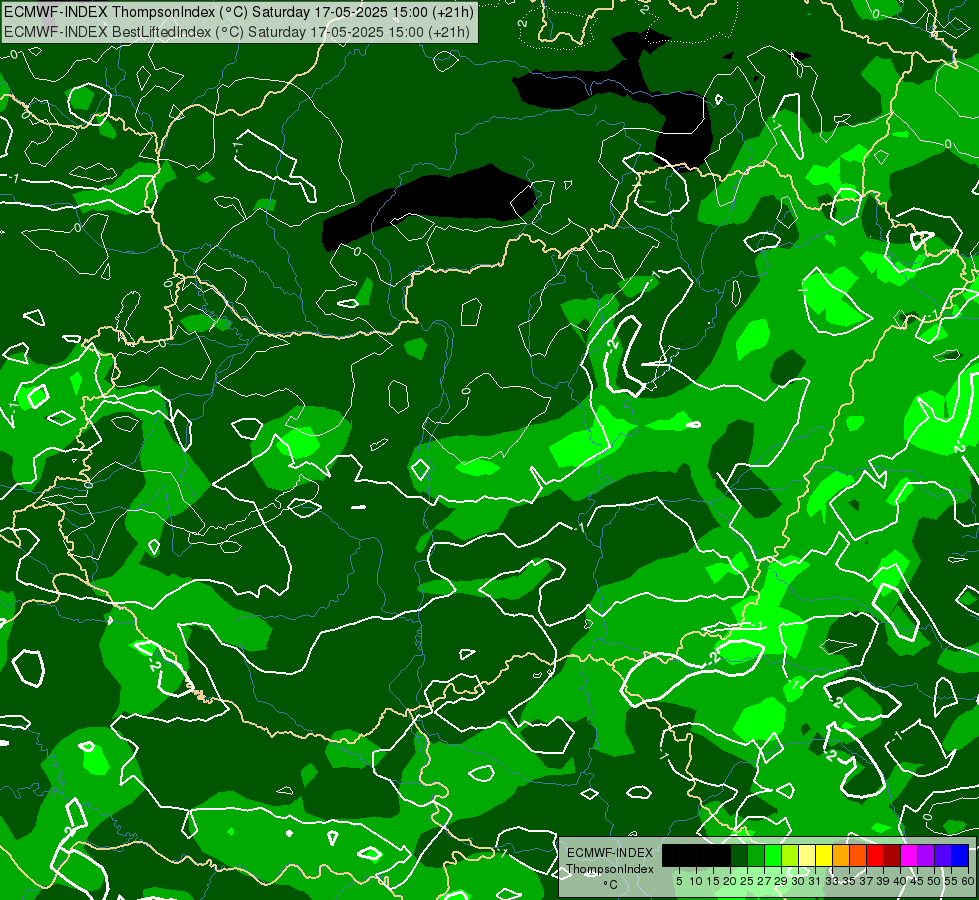The height and width of the screenshot is (900, 979).
Task: Pick the pure yellow 31–33 legend swatch
Action: click(824, 855)
